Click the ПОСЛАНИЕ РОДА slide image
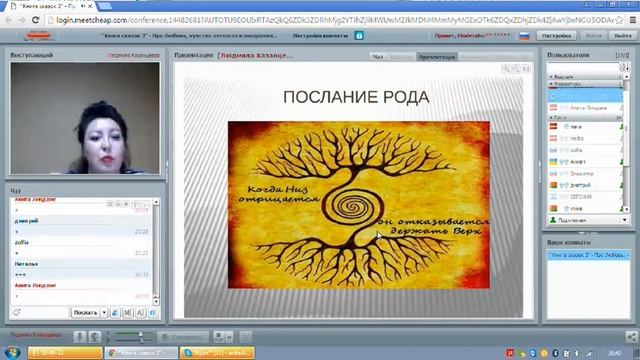The height and width of the screenshot is (360, 640). 359,205
